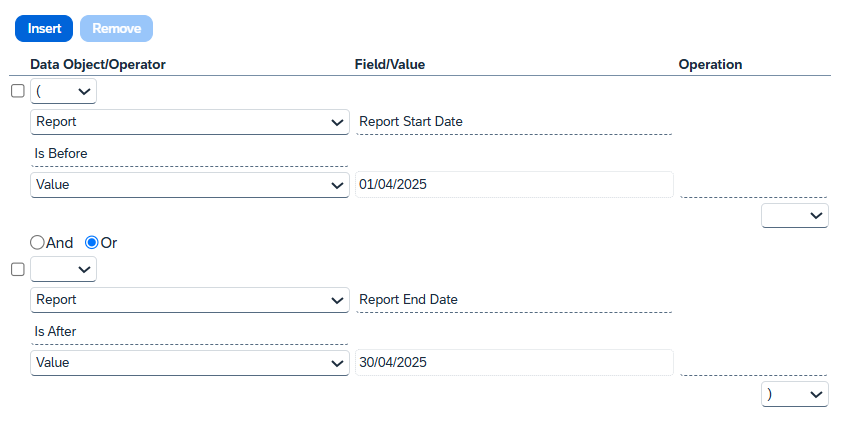
Task: Open the empty operation dropdown for first condition
Action: (795, 216)
